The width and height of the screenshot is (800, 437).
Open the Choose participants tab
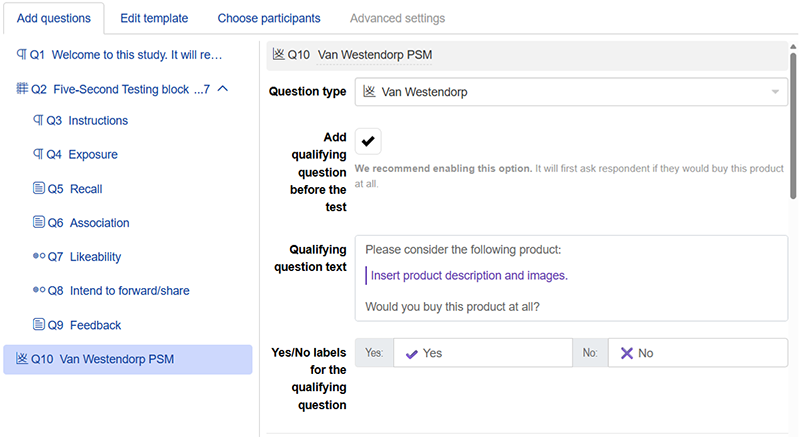pos(269,18)
